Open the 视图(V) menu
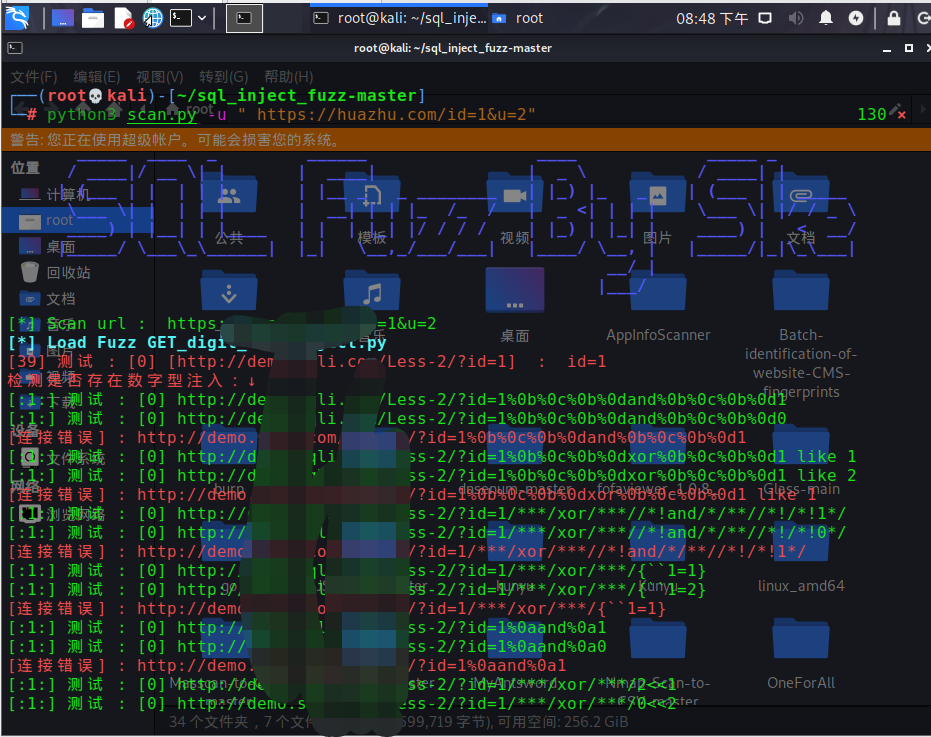 pos(160,77)
